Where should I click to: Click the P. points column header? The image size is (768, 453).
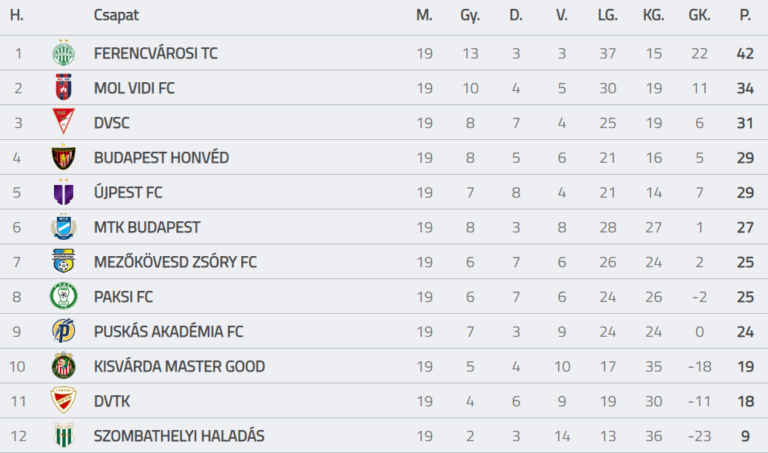pos(745,15)
